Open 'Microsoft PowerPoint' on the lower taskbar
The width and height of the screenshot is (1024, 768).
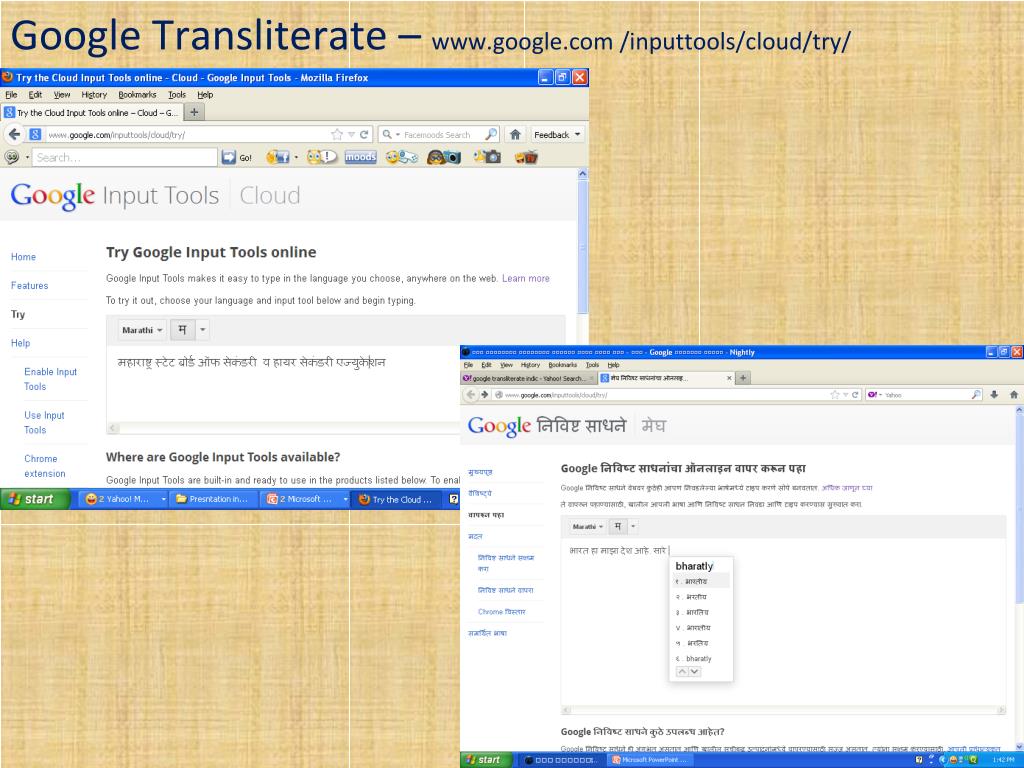[650, 760]
